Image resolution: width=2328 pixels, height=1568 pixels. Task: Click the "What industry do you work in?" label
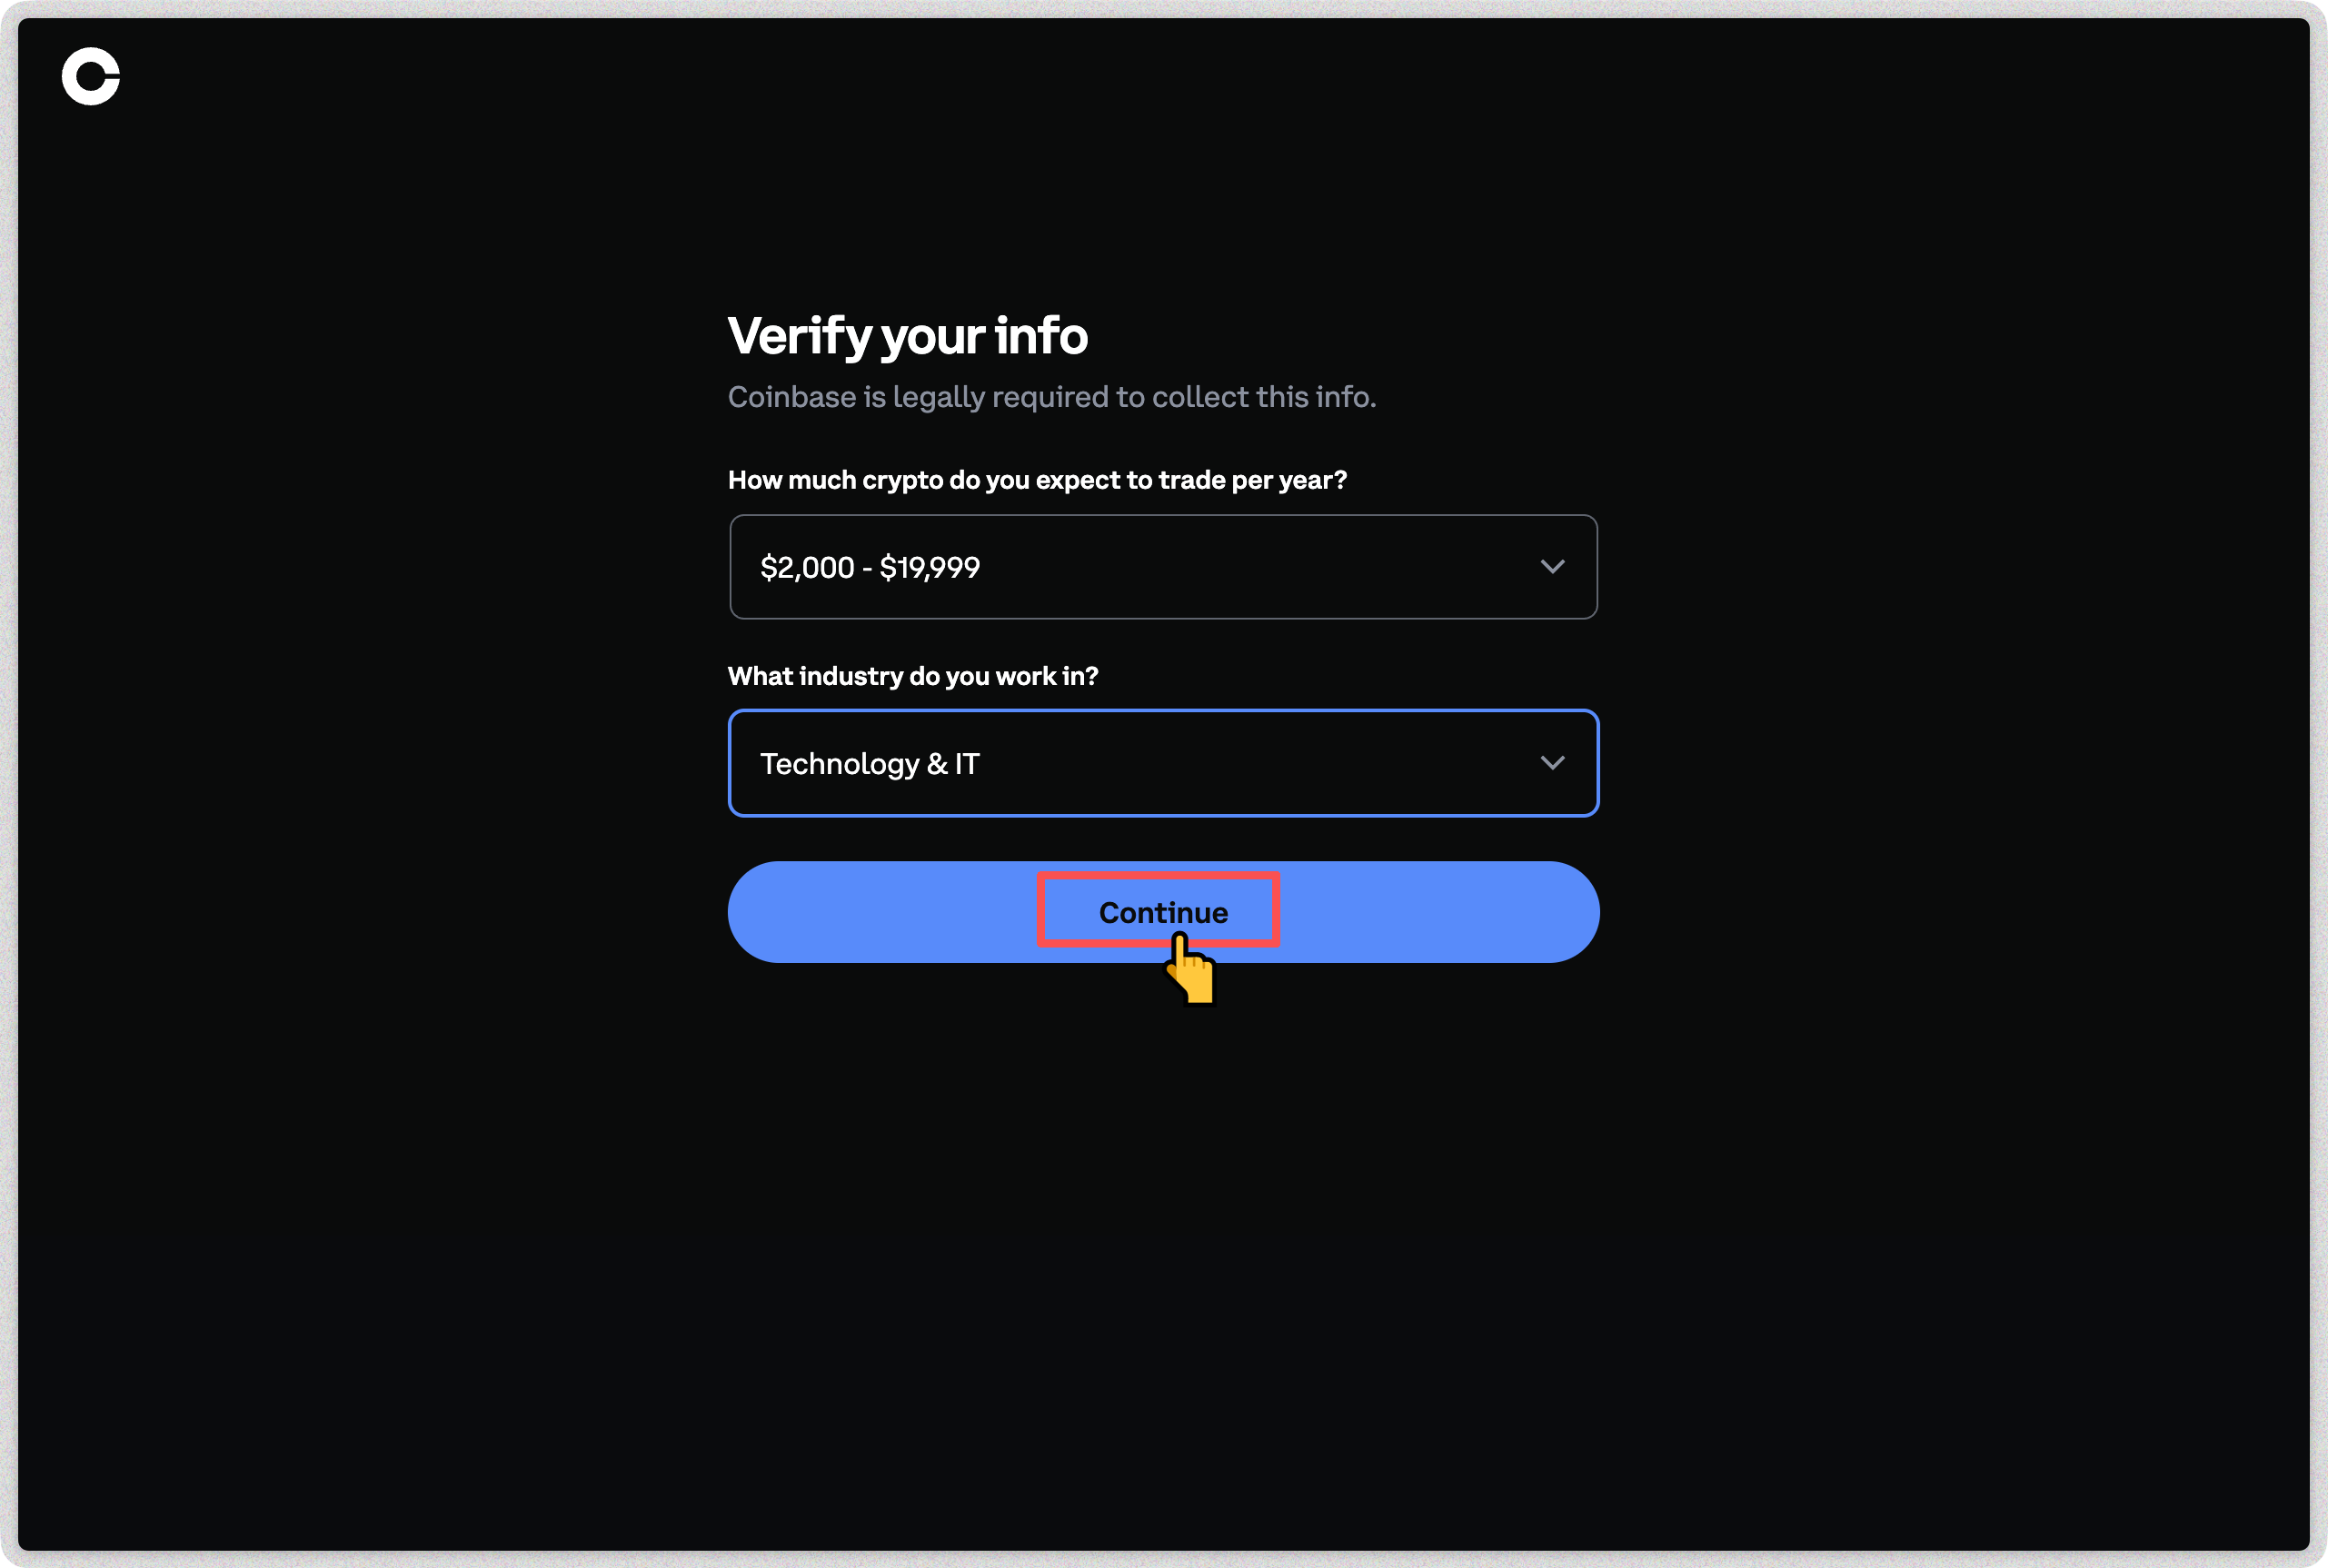[x=912, y=676]
